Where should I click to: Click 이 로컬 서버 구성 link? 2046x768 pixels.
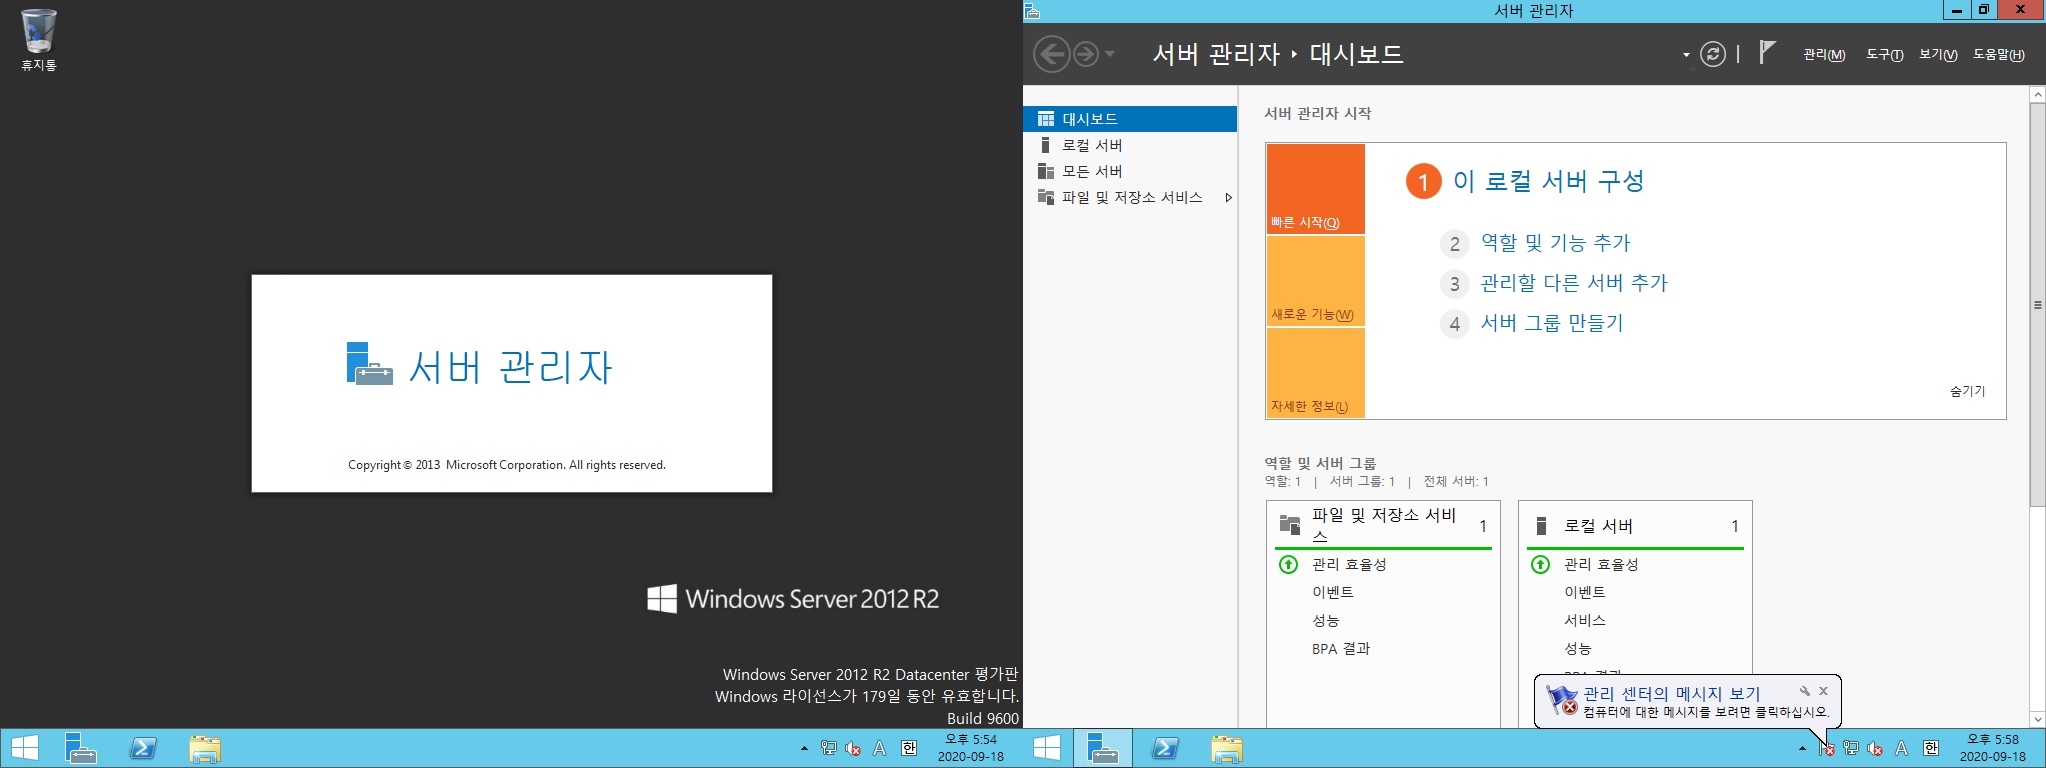pos(1548,181)
